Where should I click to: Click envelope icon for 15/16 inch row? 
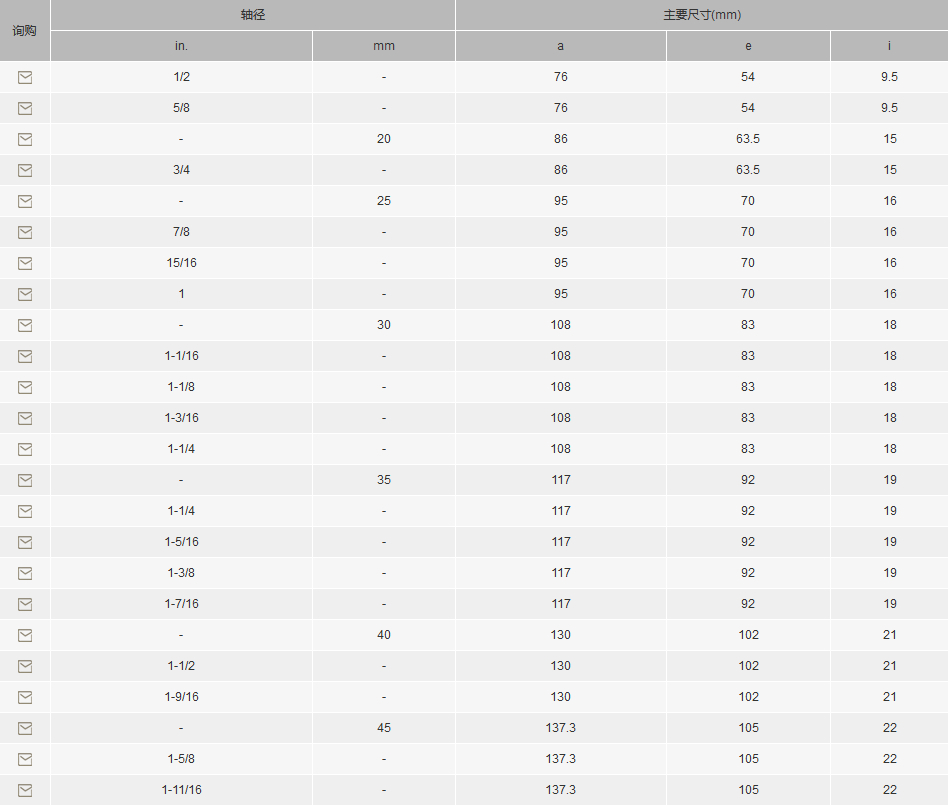25,263
